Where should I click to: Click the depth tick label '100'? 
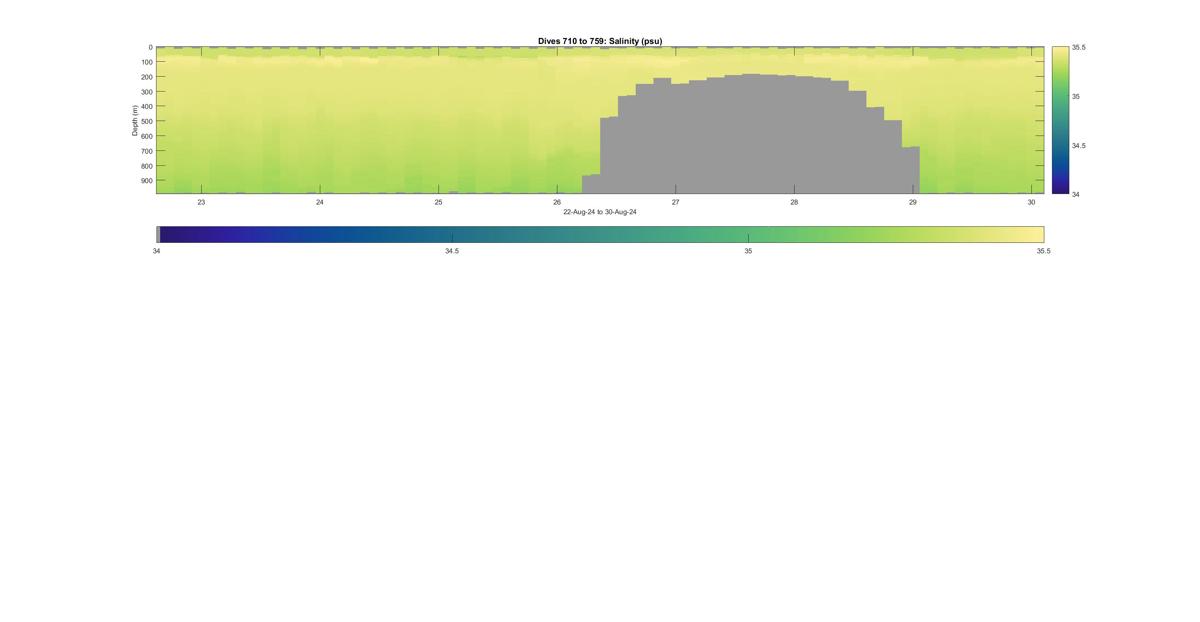[x=146, y=62]
